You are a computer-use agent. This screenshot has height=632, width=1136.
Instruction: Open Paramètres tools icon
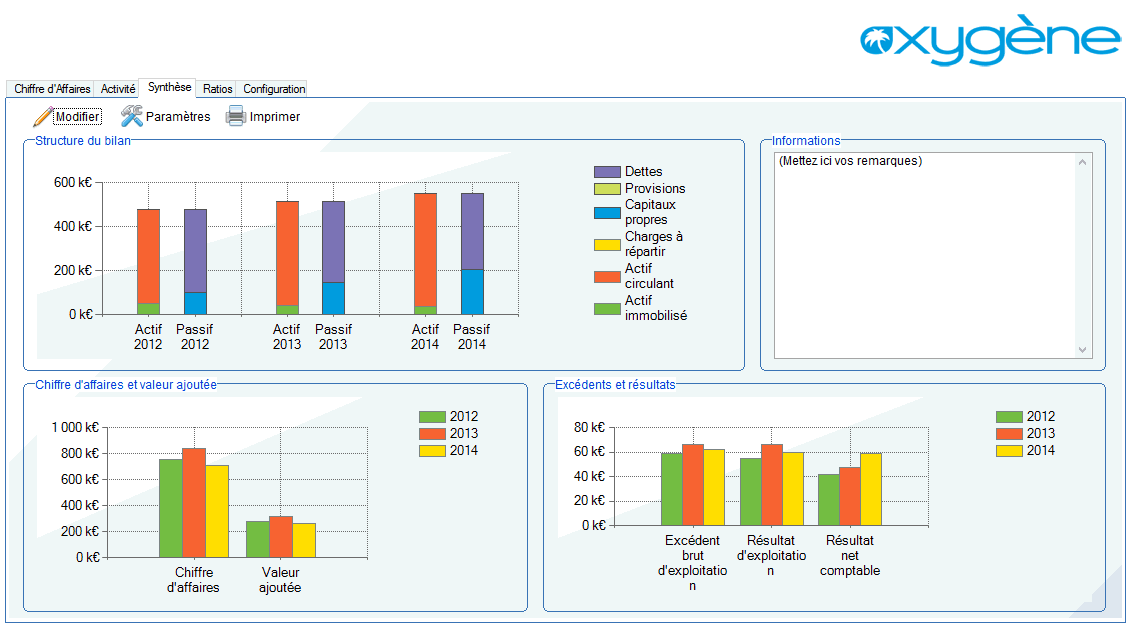pyautogui.click(x=132, y=117)
